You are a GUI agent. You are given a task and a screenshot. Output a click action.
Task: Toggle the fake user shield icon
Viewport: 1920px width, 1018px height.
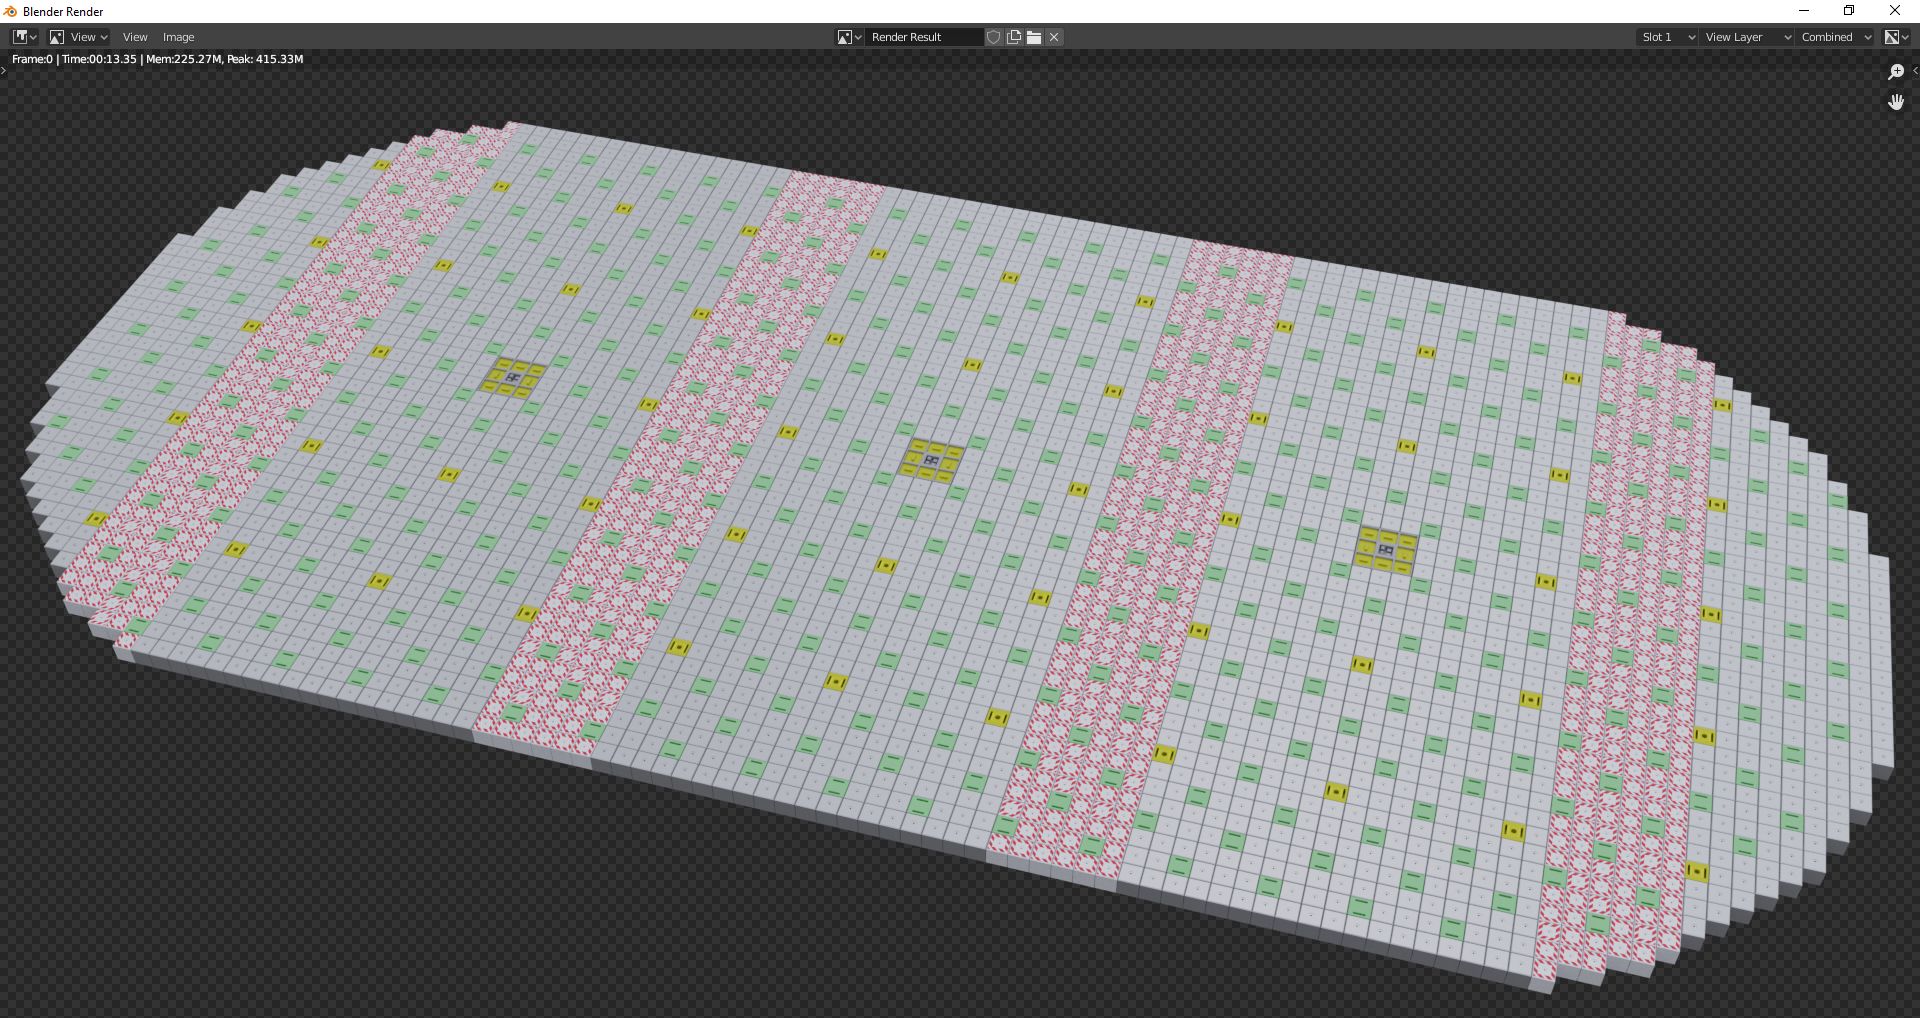(993, 37)
